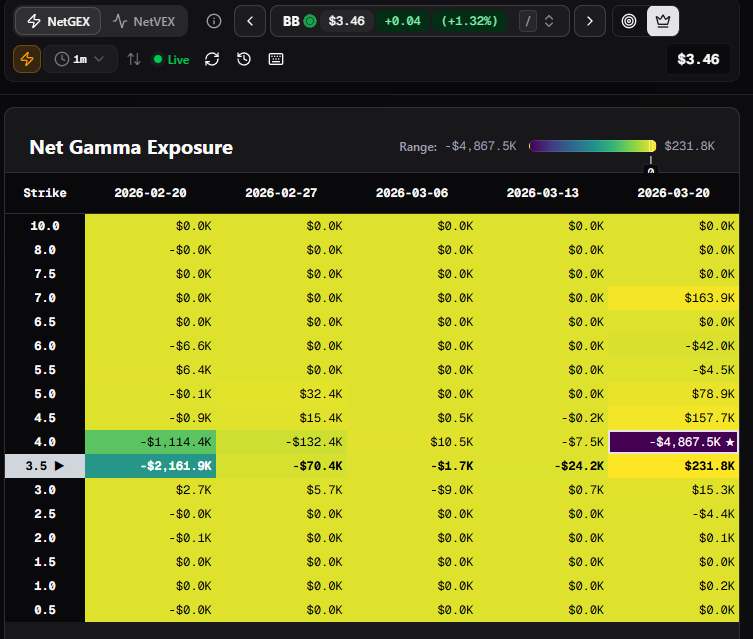Screen dimensions: 753x639
Task: Click the crown premium icon
Action: 663,21
